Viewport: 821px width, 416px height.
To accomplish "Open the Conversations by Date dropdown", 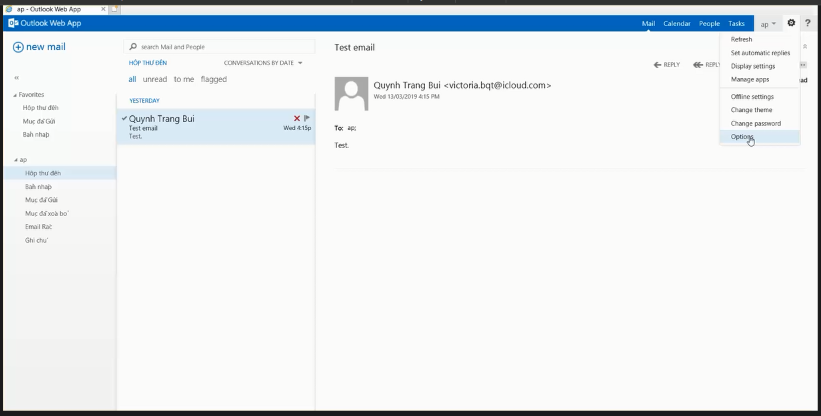I will coord(263,63).
